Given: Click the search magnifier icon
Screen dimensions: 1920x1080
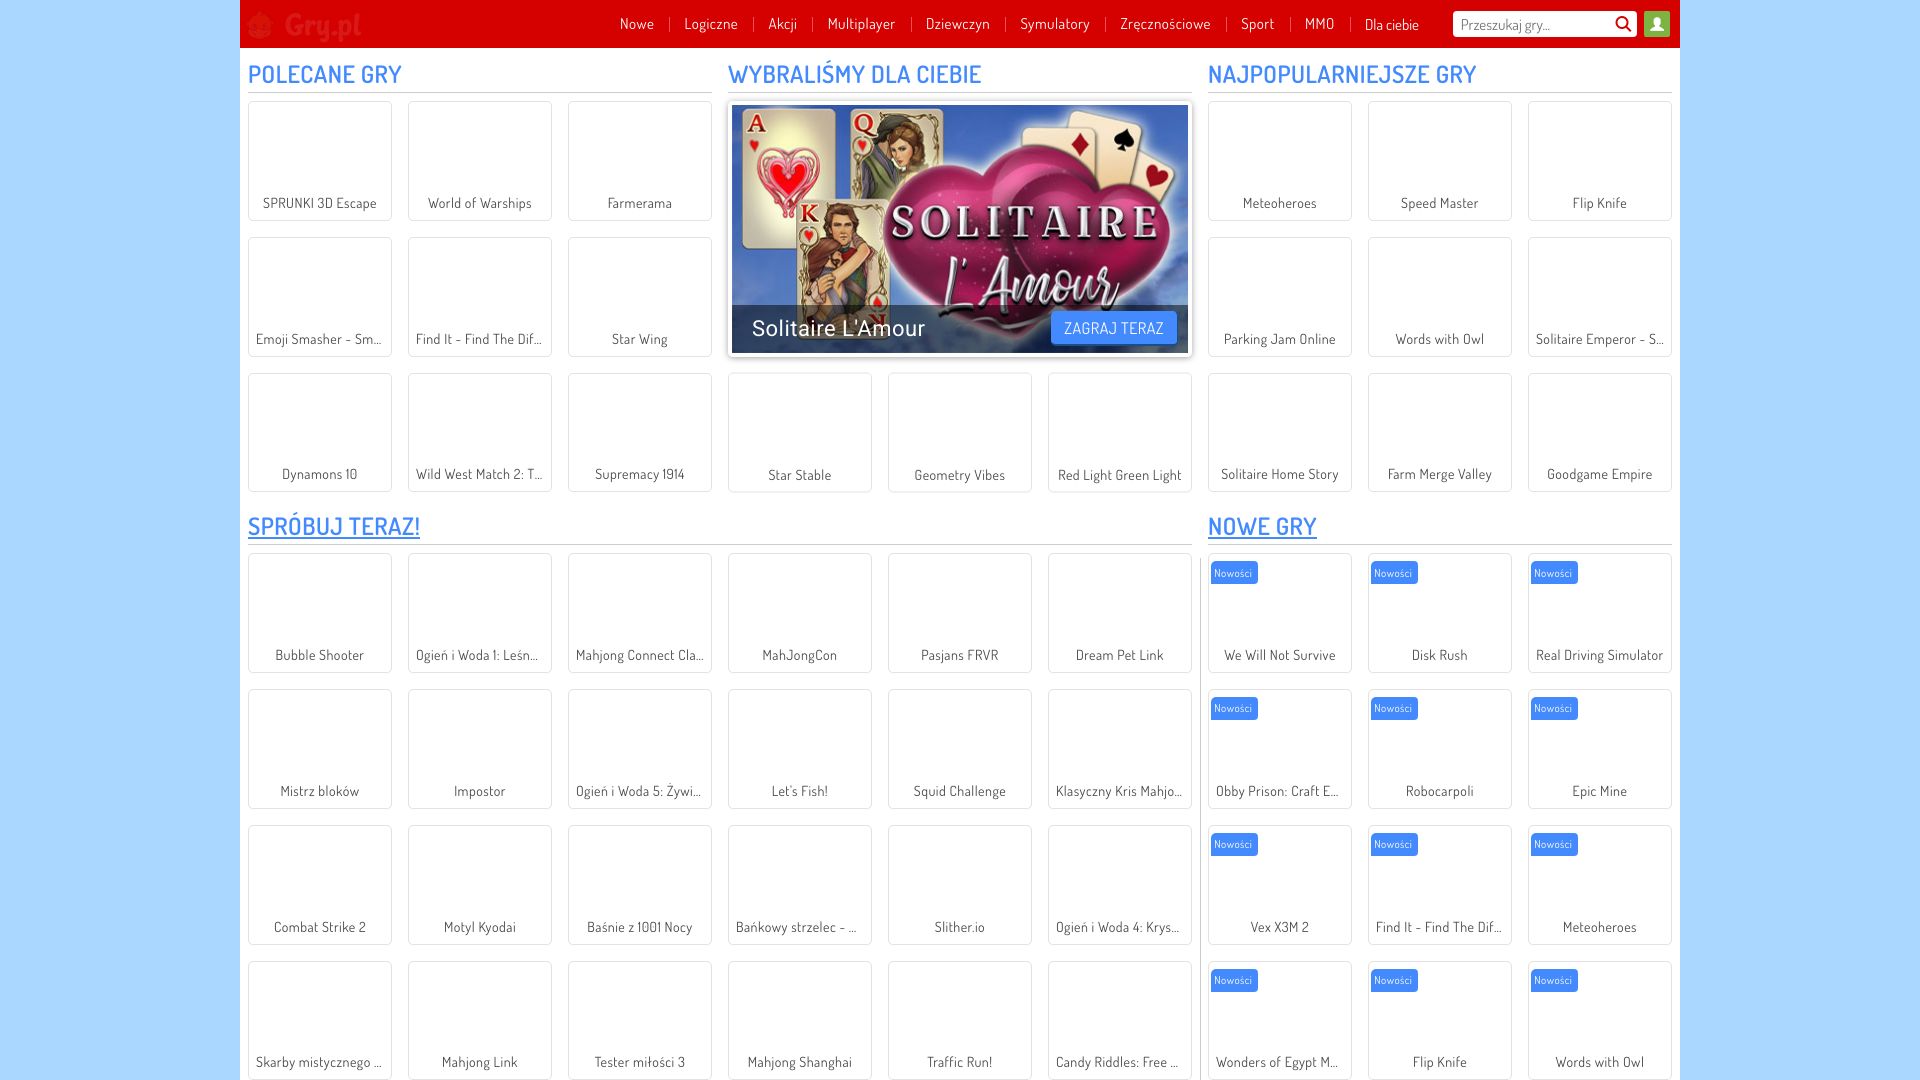Looking at the screenshot, I should point(1623,24).
